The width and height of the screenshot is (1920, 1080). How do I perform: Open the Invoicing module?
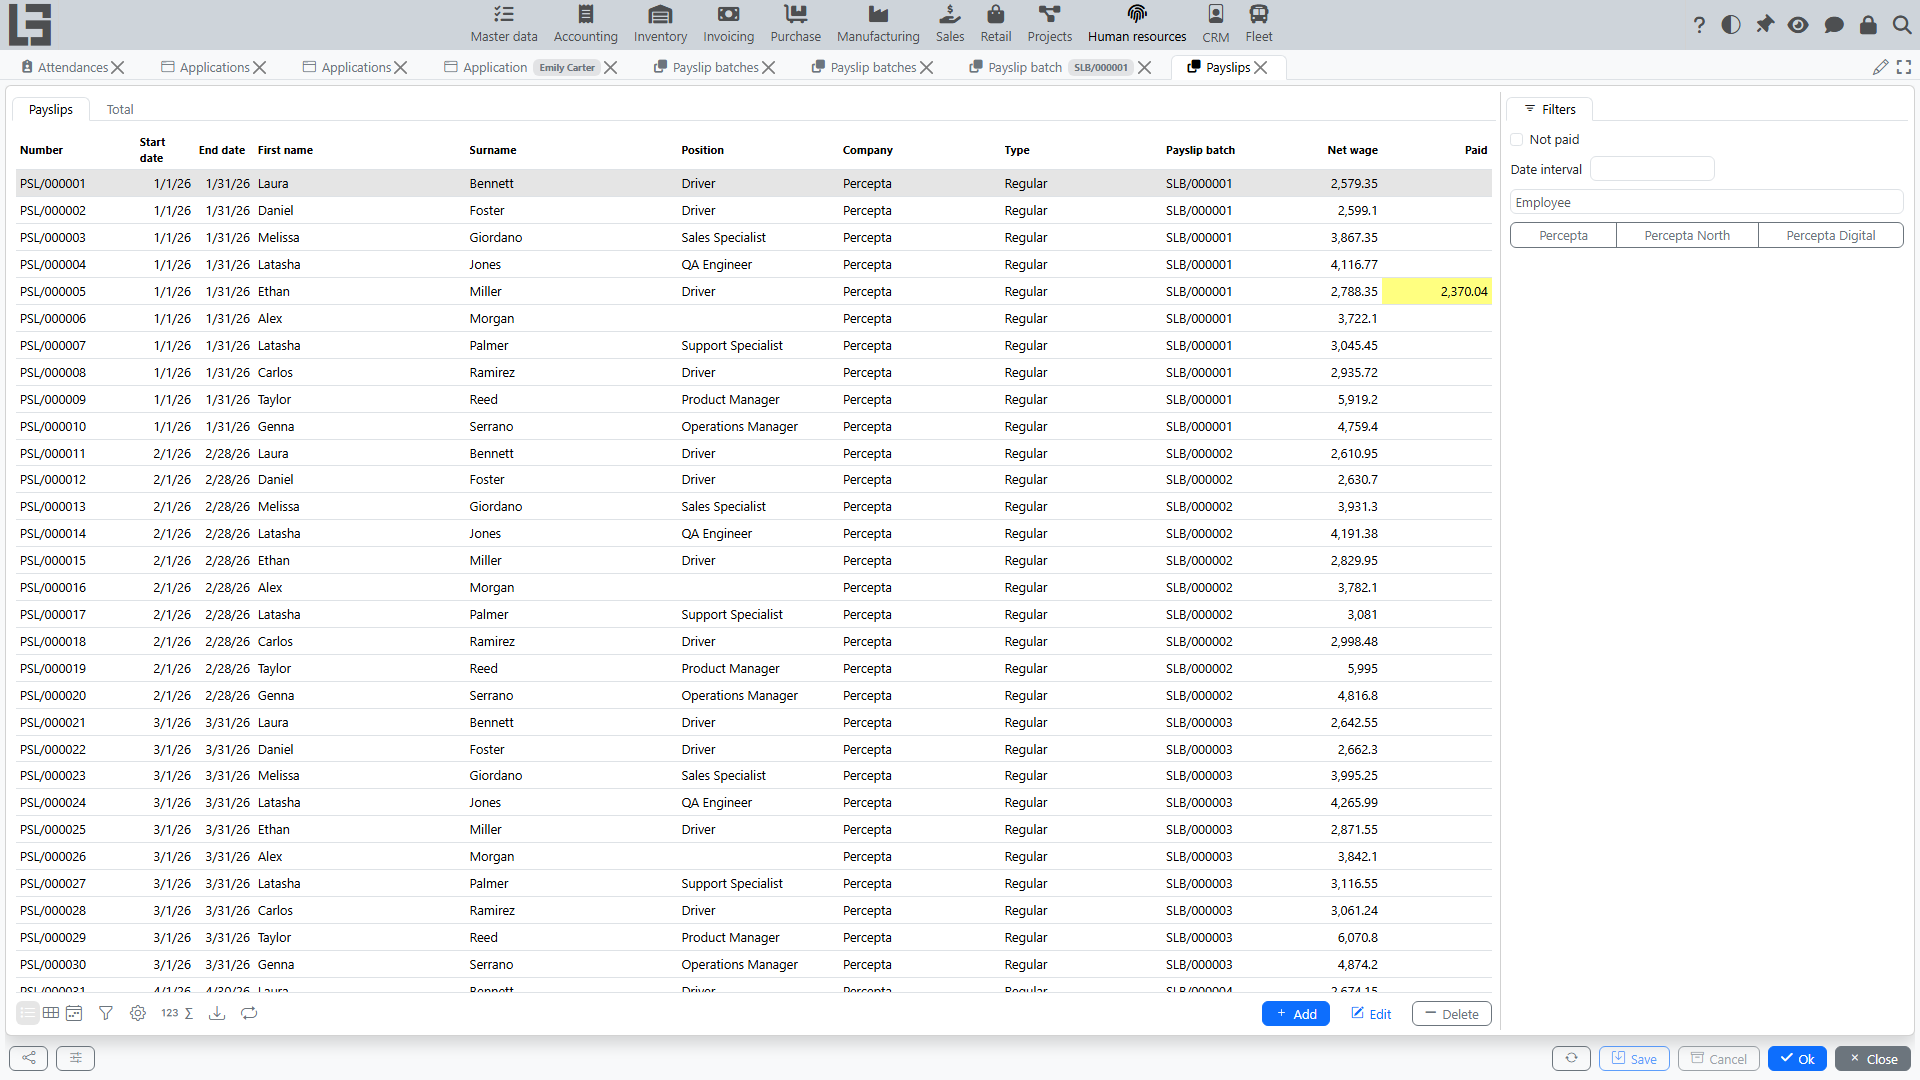coord(728,24)
